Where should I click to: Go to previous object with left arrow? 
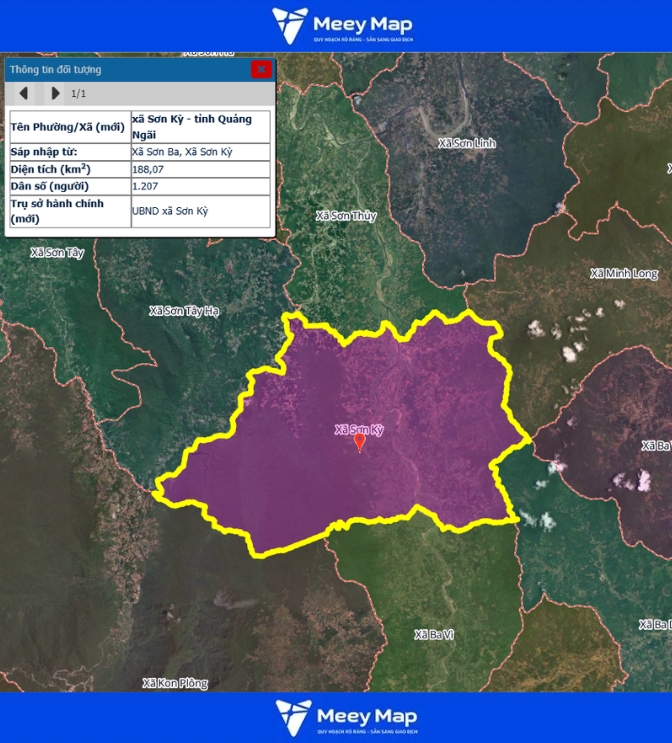[x=24, y=94]
